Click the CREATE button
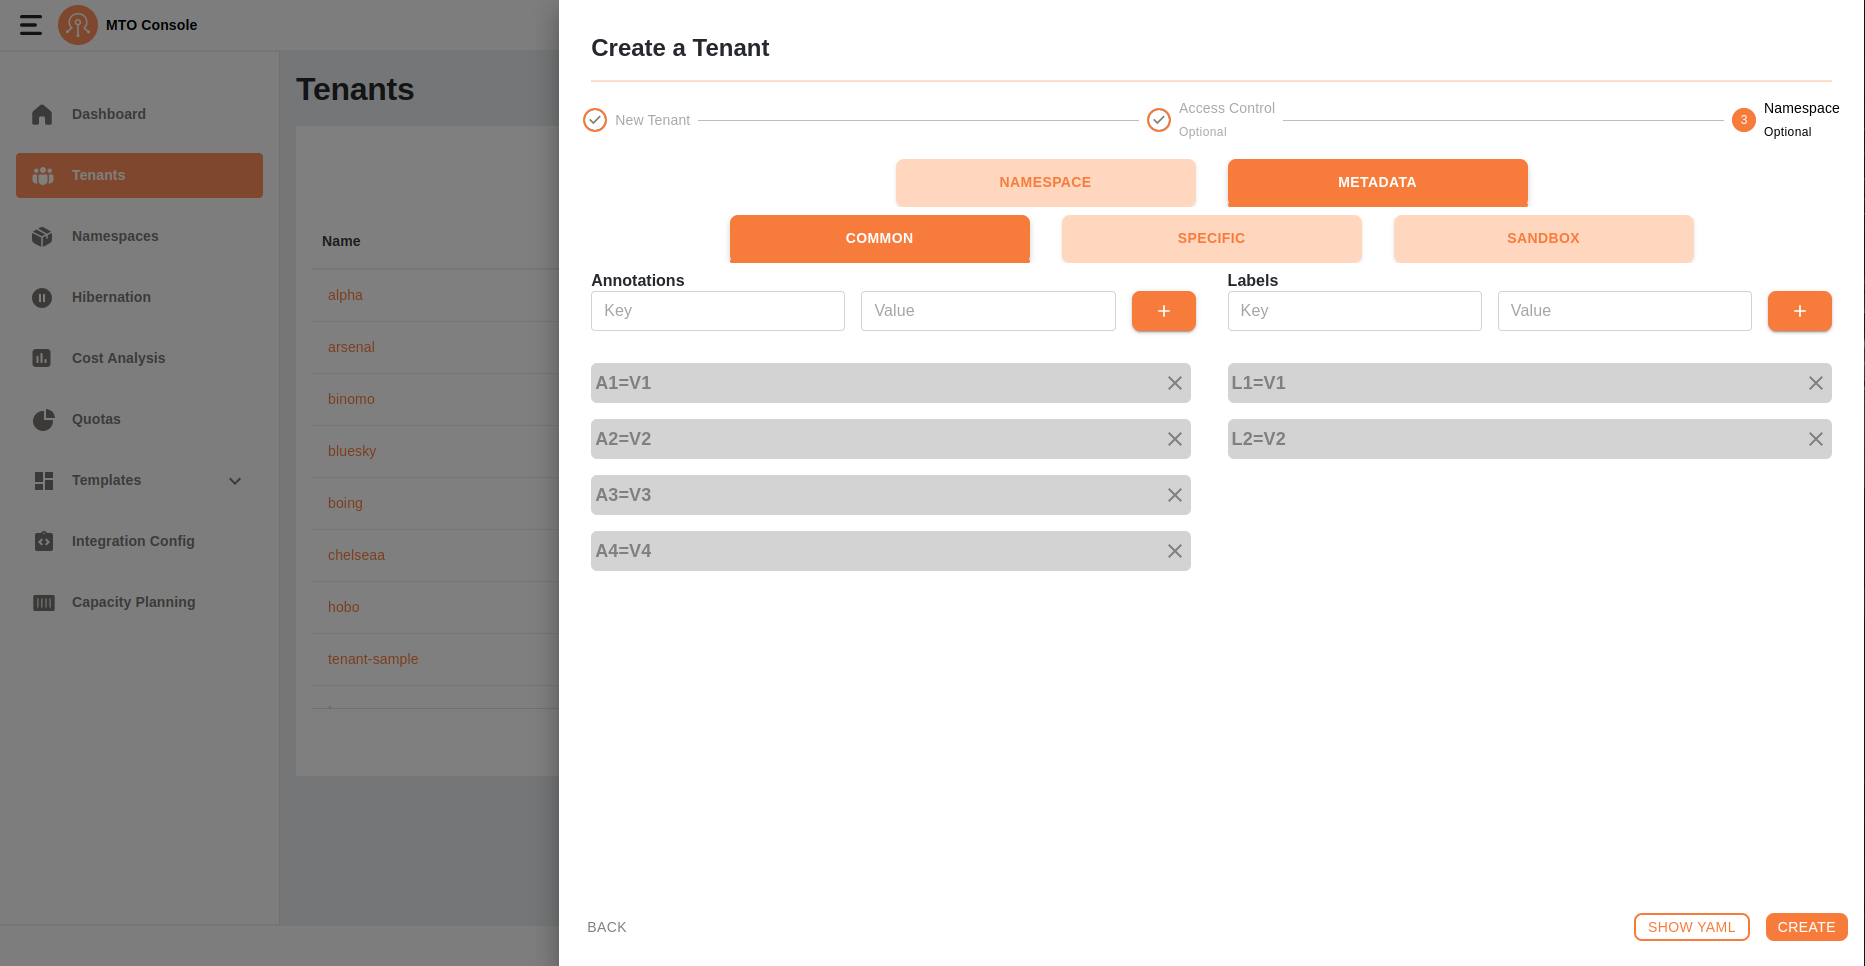Viewport: 1865px width, 966px height. coord(1806,927)
